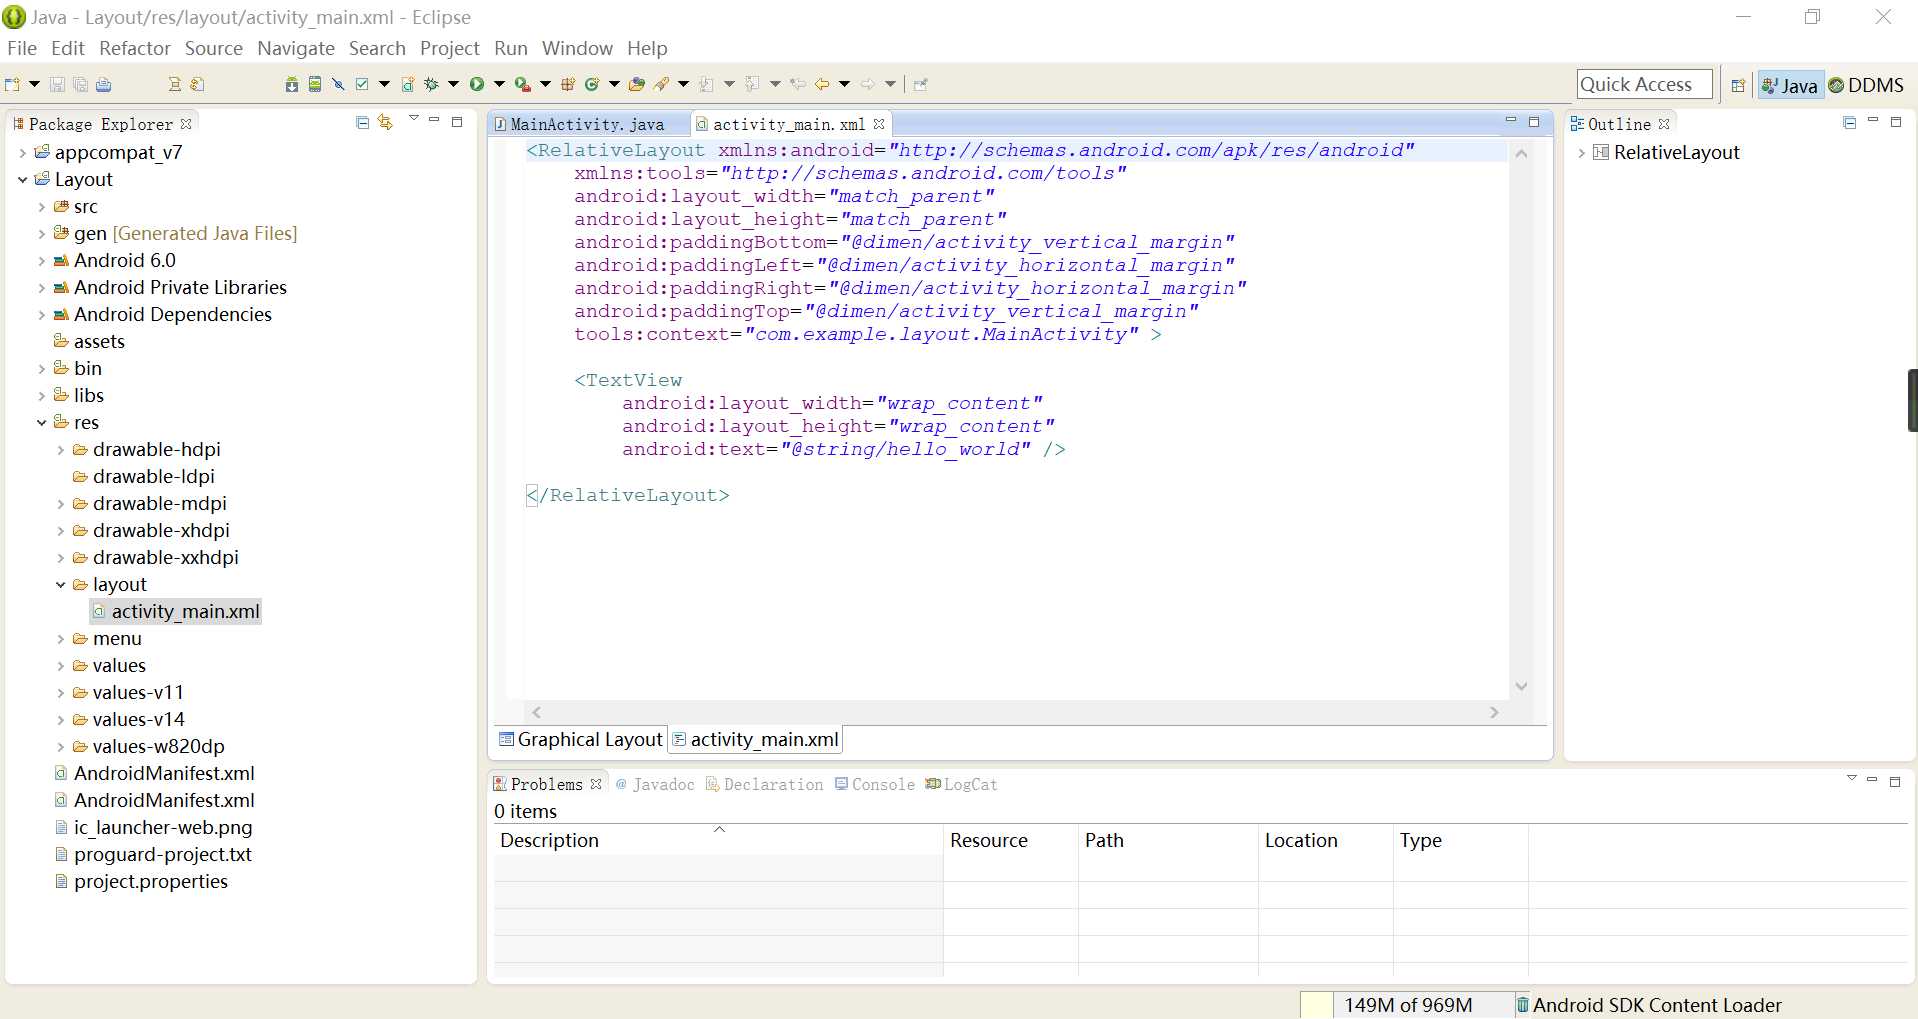This screenshot has height=1019, width=1918.
Task: Click the Save All toolbar icon
Action: 80,84
